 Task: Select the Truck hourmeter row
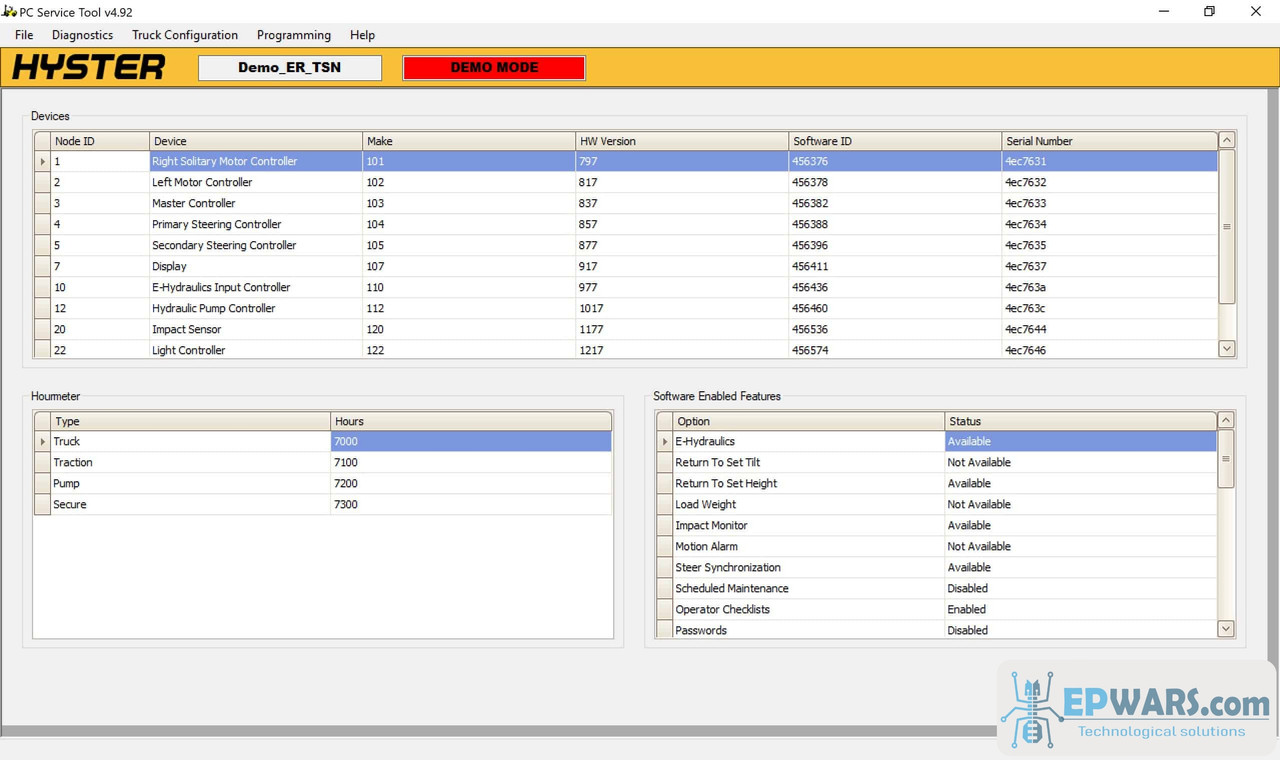322,441
